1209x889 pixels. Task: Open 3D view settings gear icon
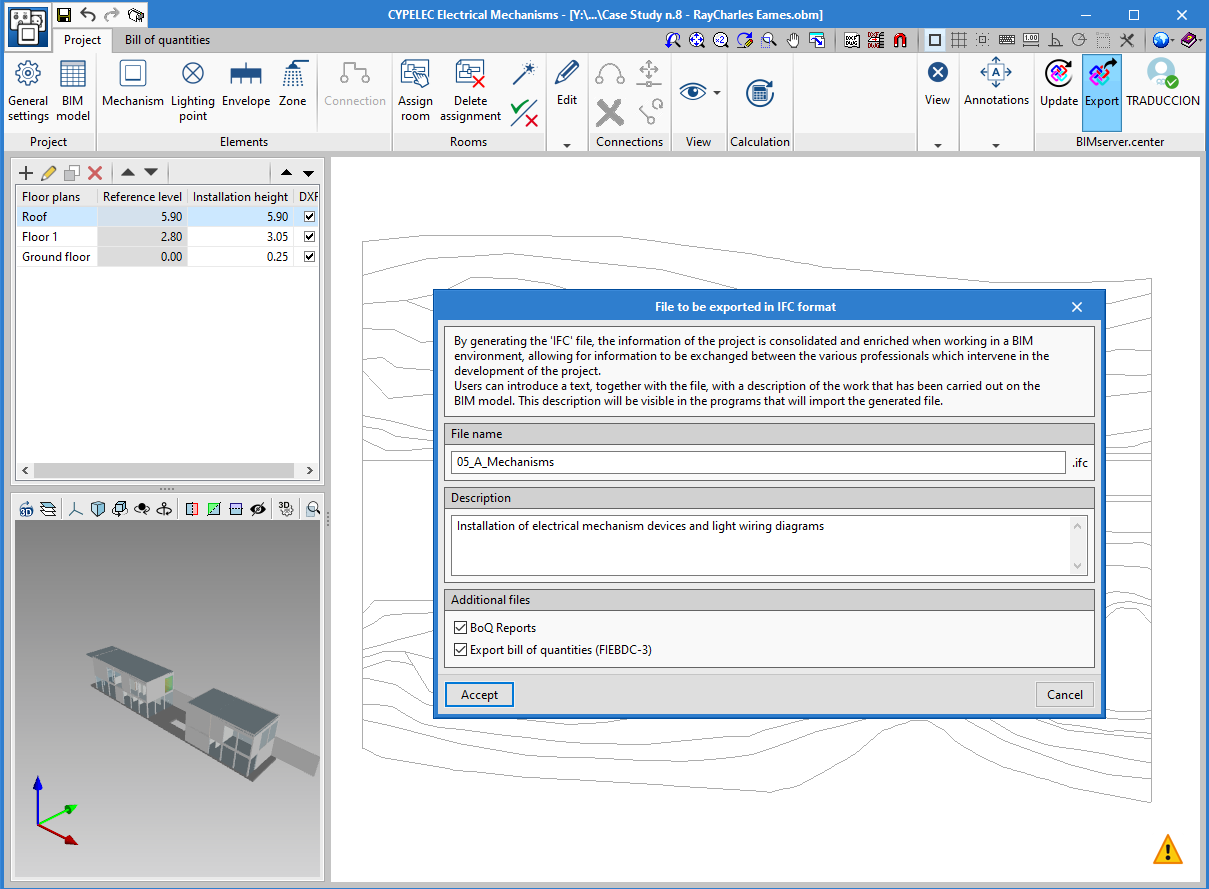point(286,509)
